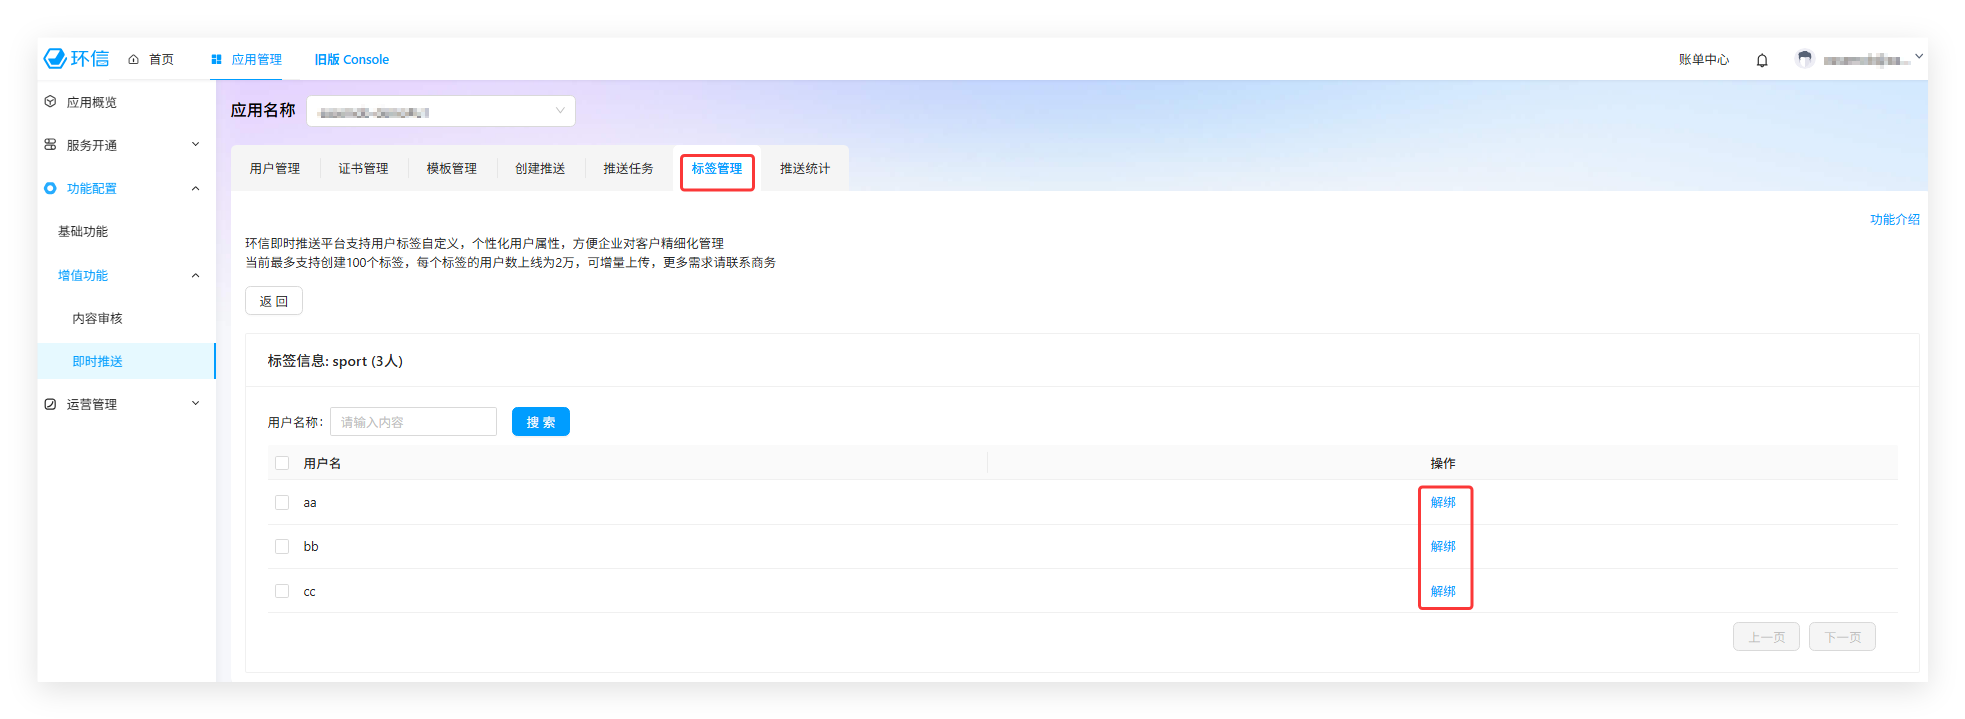Switch to the 推送统计 tab

pos(804,169)
